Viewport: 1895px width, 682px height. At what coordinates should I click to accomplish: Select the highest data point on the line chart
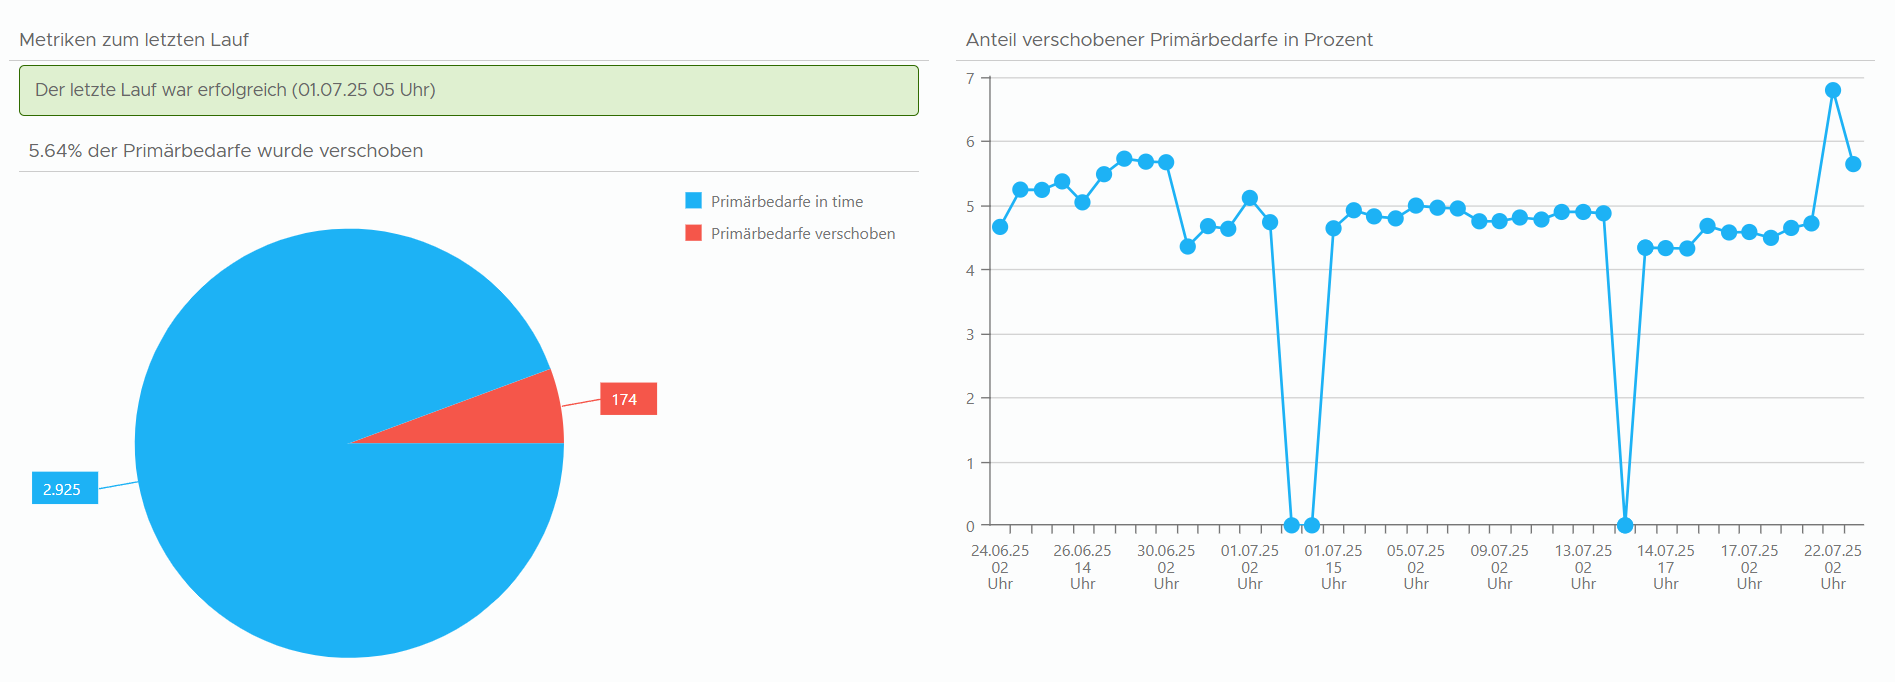(x=1833, y=90)
